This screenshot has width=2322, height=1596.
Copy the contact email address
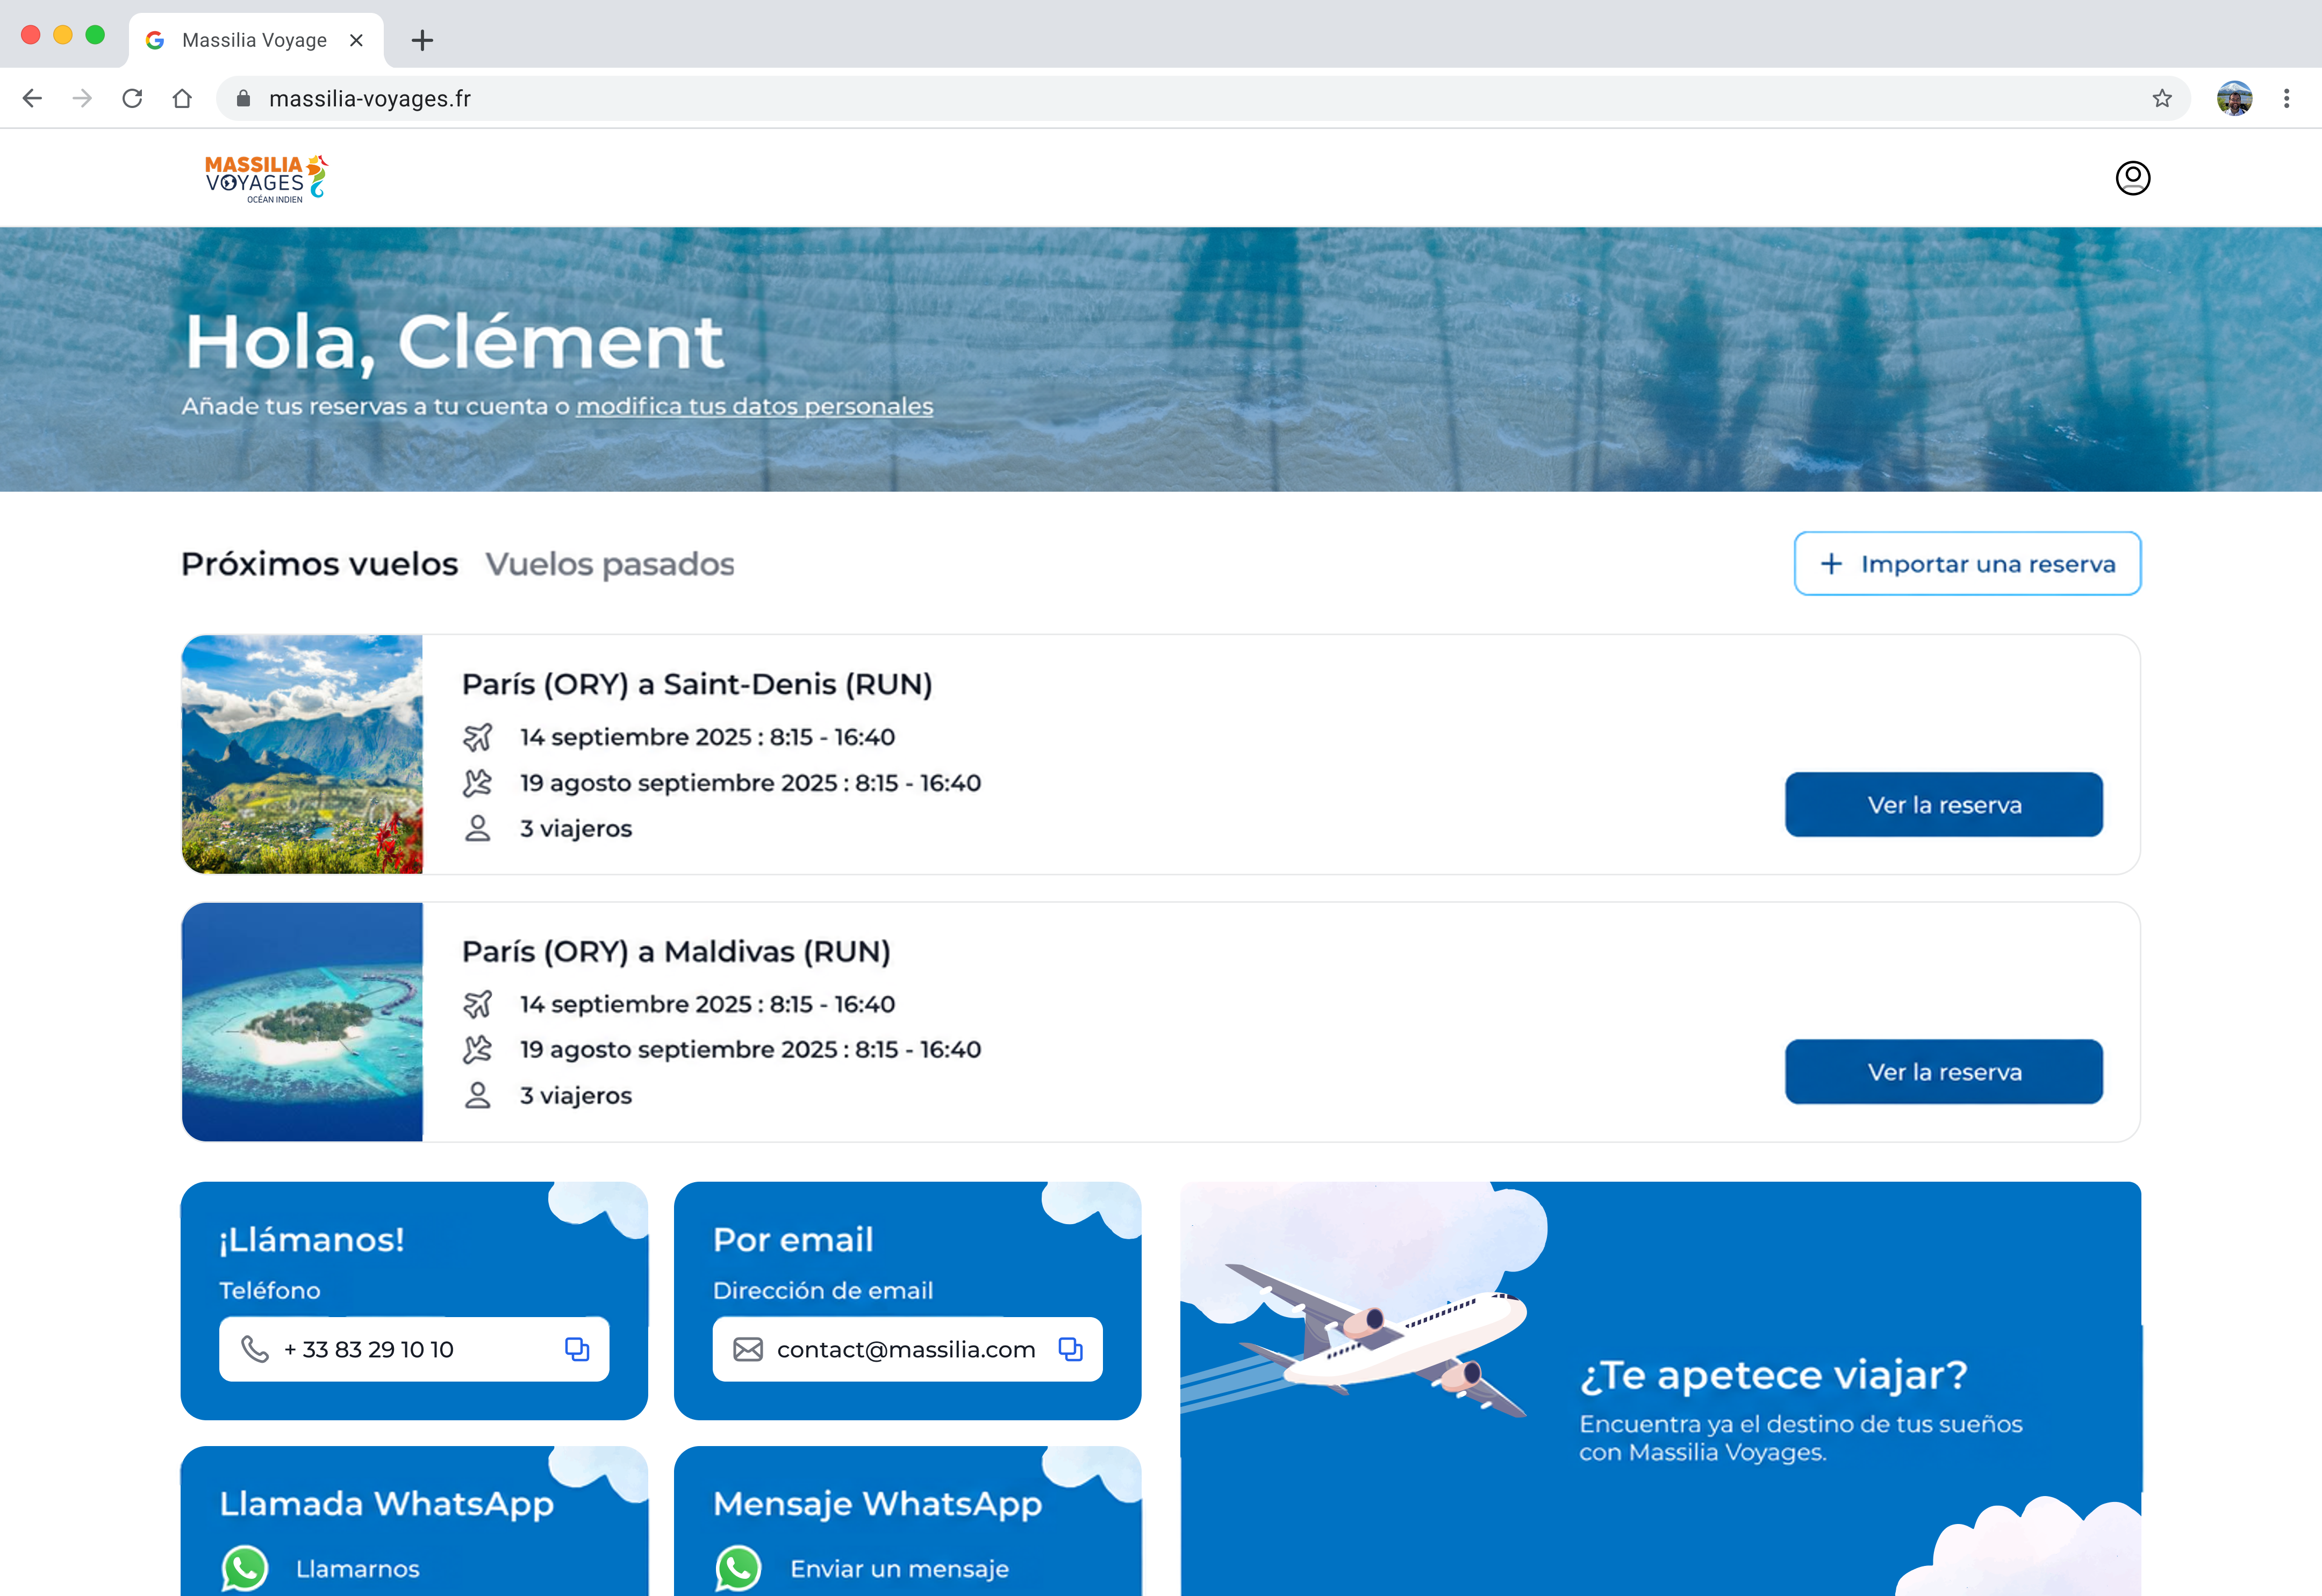(x=1070, y=1349)
